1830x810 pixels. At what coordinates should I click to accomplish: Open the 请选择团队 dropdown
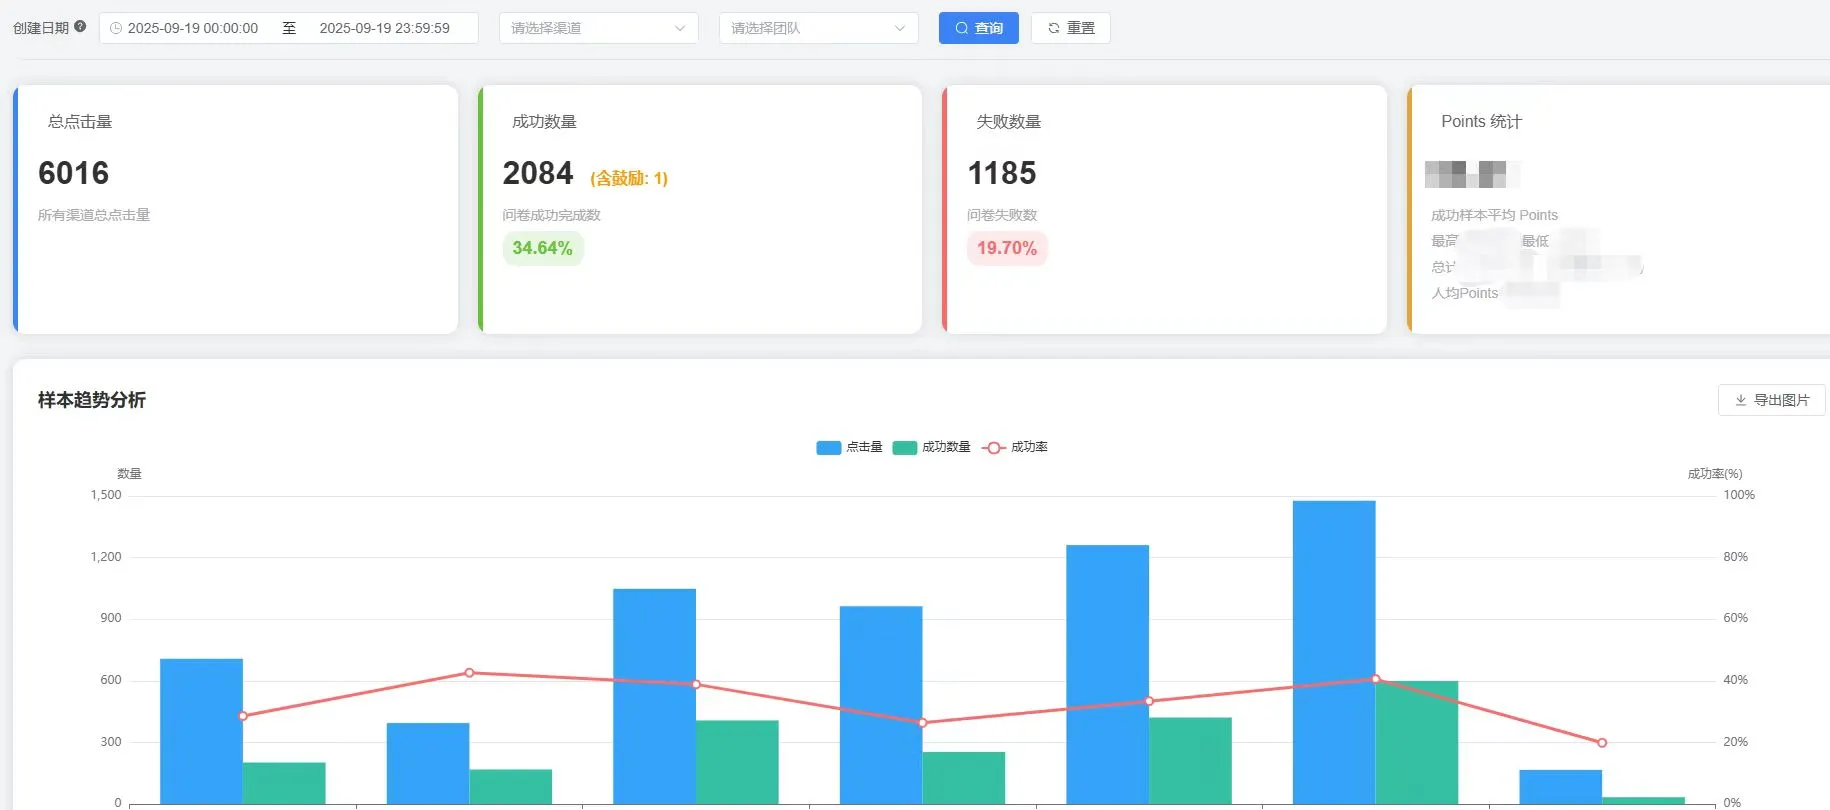click(x=818, y=28)
